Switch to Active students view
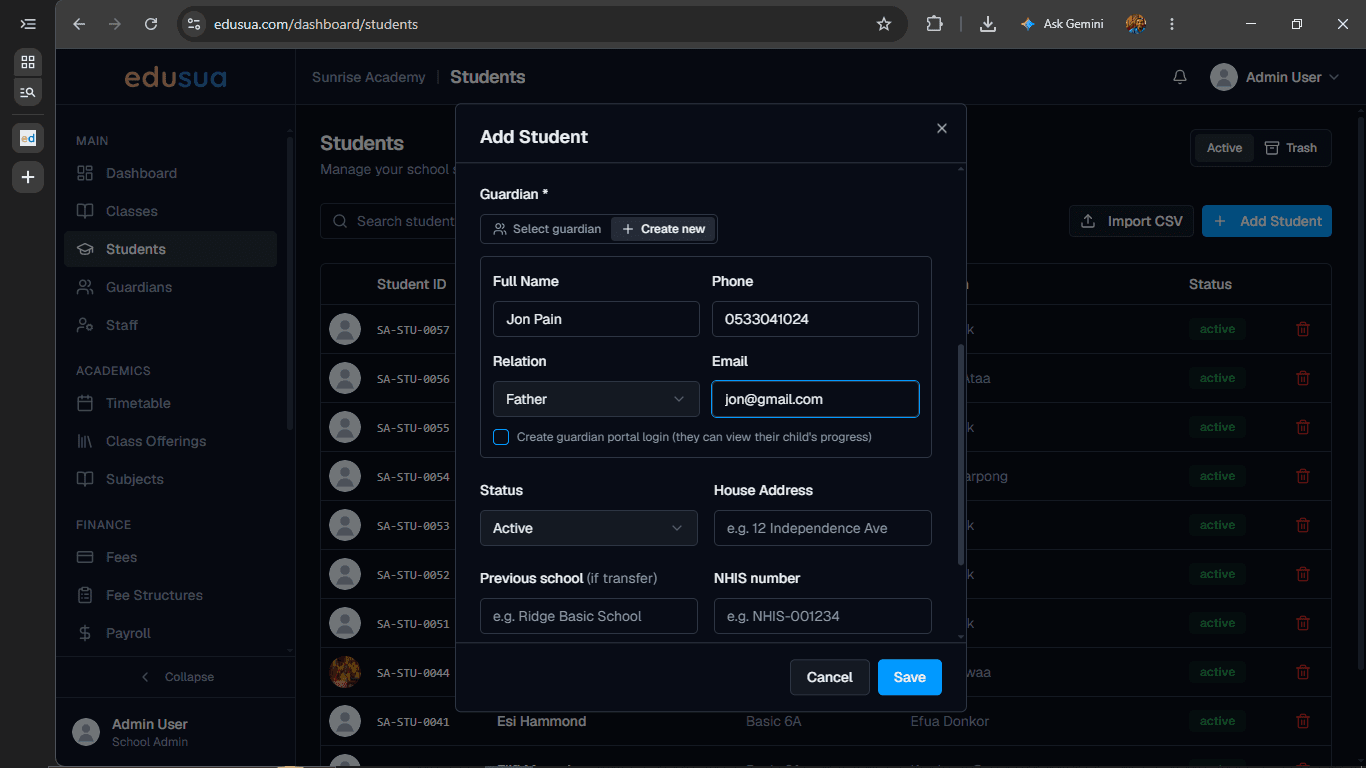The width and height of the screenshot is (1366, 768). point(1224,148)
